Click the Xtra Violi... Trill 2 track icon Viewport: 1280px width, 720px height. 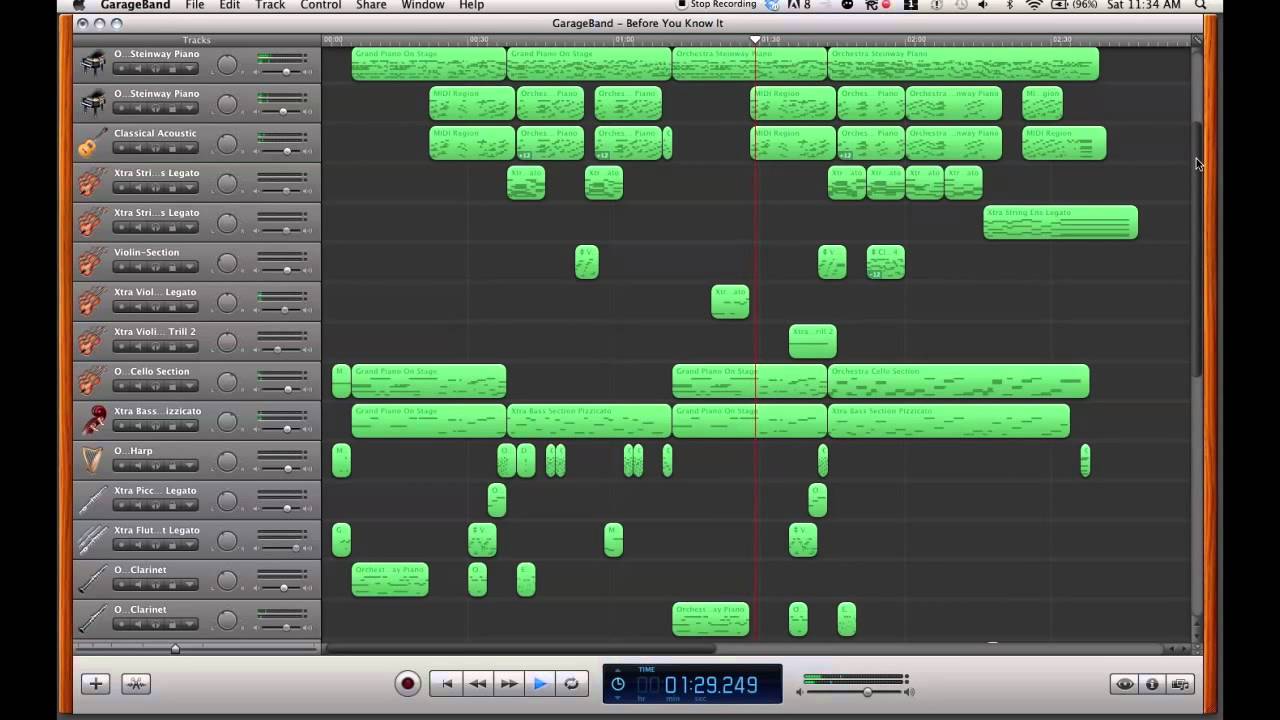[x=92, y=341]
